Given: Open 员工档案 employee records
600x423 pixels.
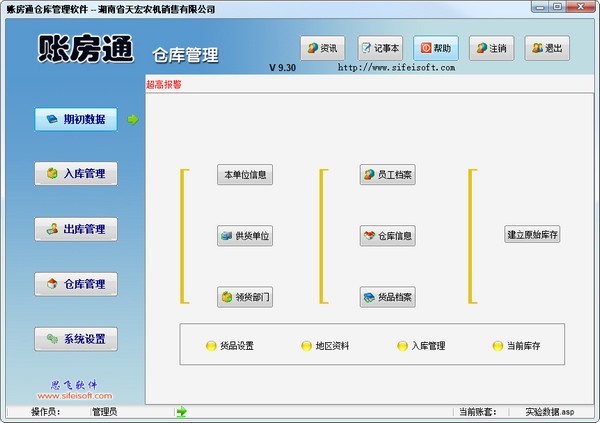Looking at the screenshot, I should [x=388, y=175].
